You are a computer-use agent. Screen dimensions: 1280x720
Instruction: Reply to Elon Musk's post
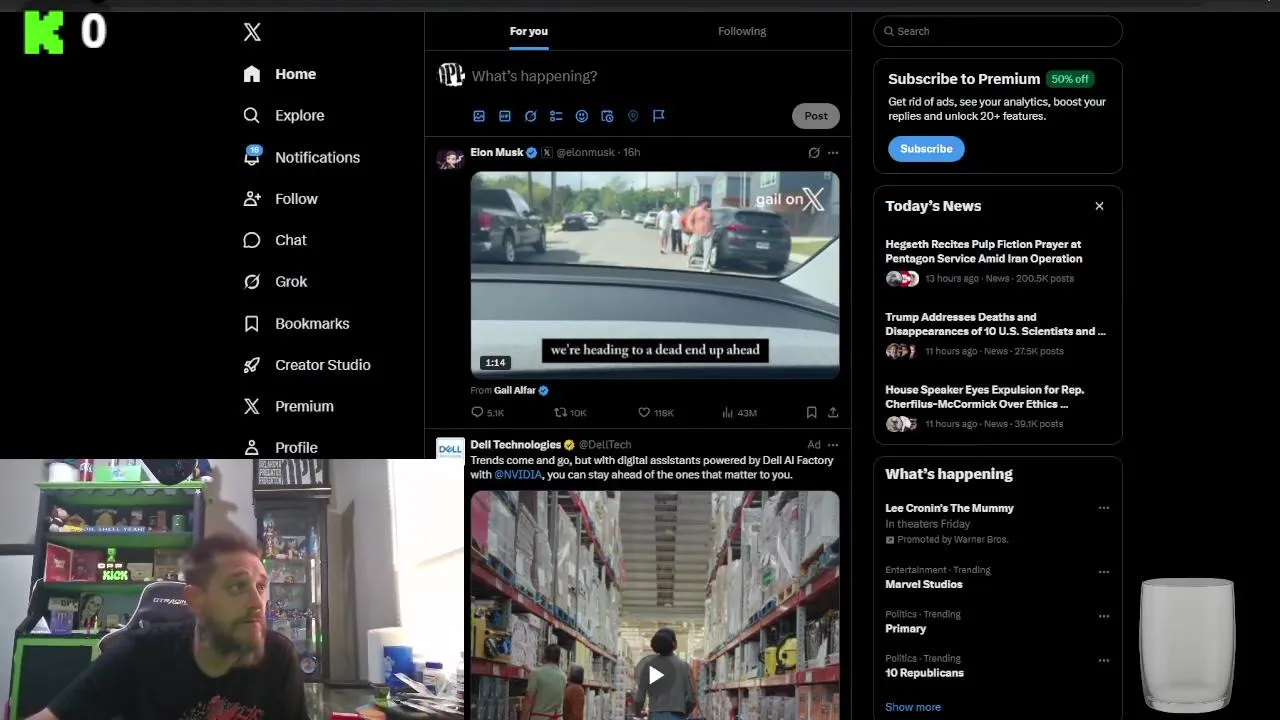487,412
